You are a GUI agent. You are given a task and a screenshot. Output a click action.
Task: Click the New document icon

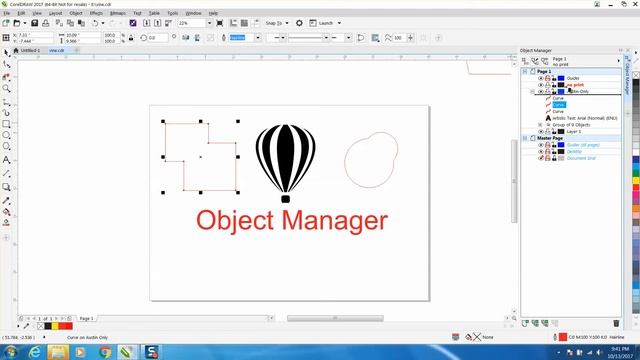pyautogui.click(x=6, y=23)
